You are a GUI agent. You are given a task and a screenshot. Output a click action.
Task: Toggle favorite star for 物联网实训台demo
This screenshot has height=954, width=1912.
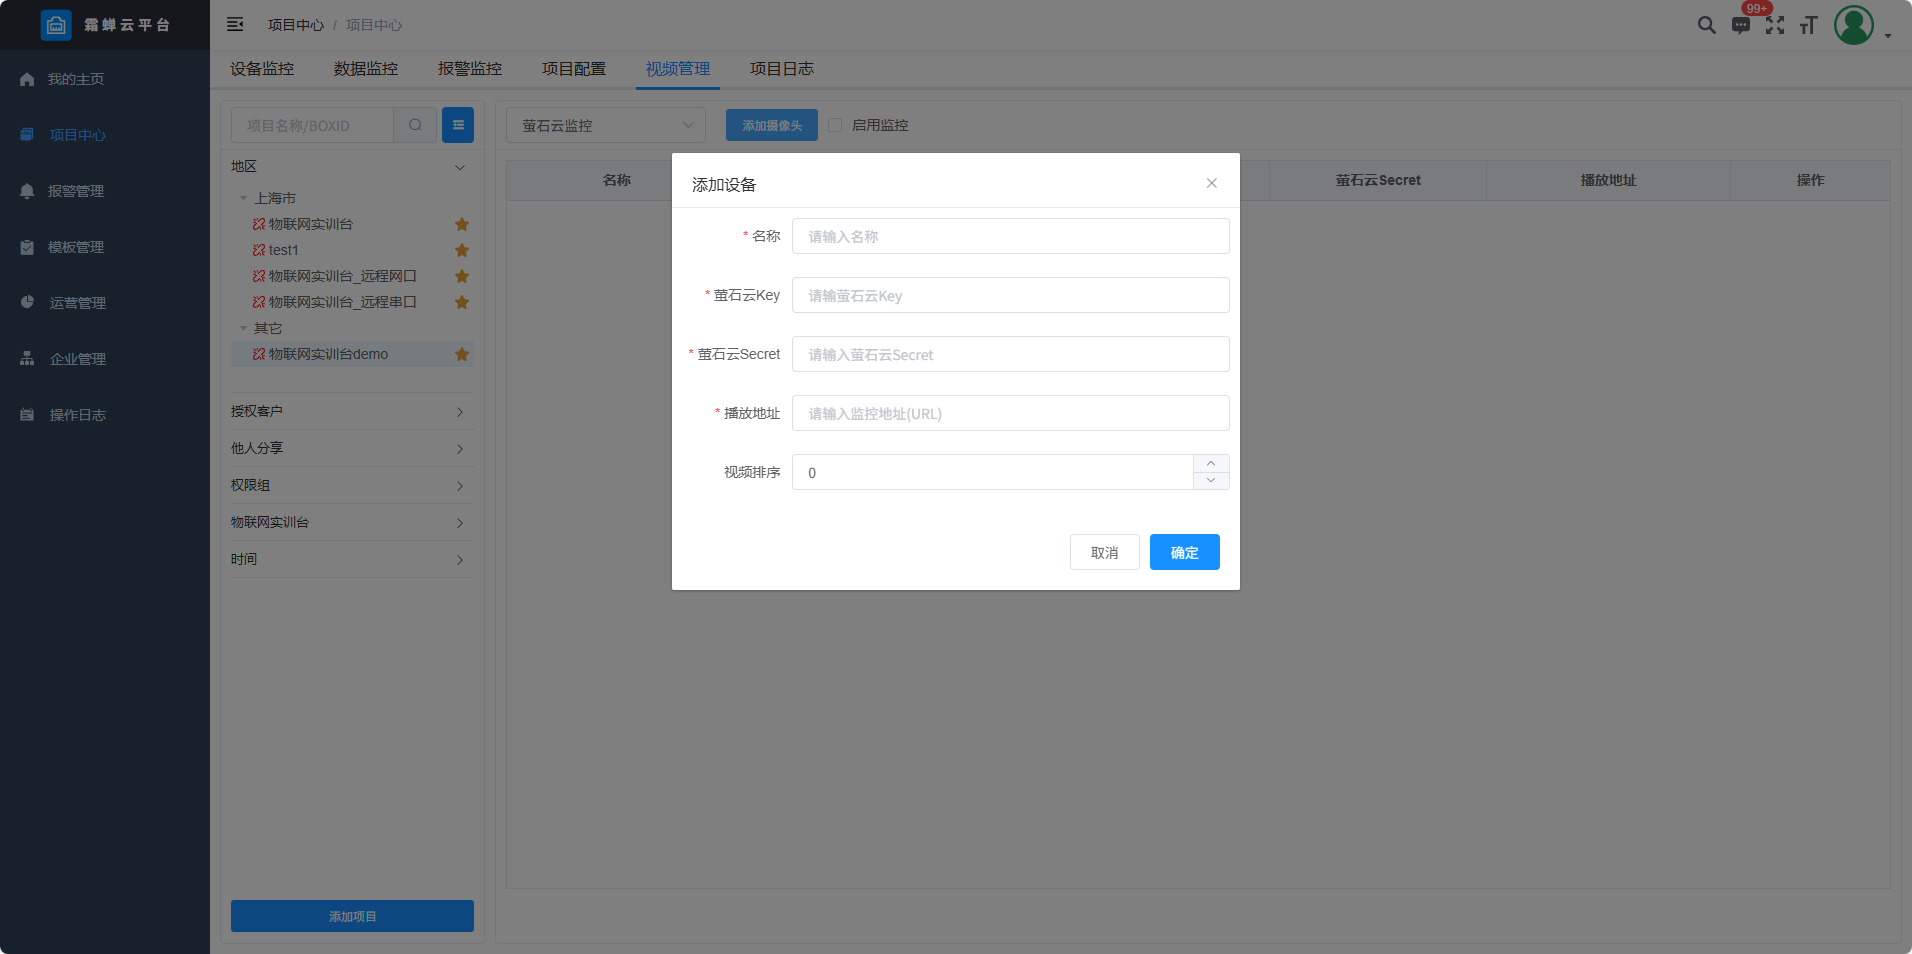click(x=462, y=354)
